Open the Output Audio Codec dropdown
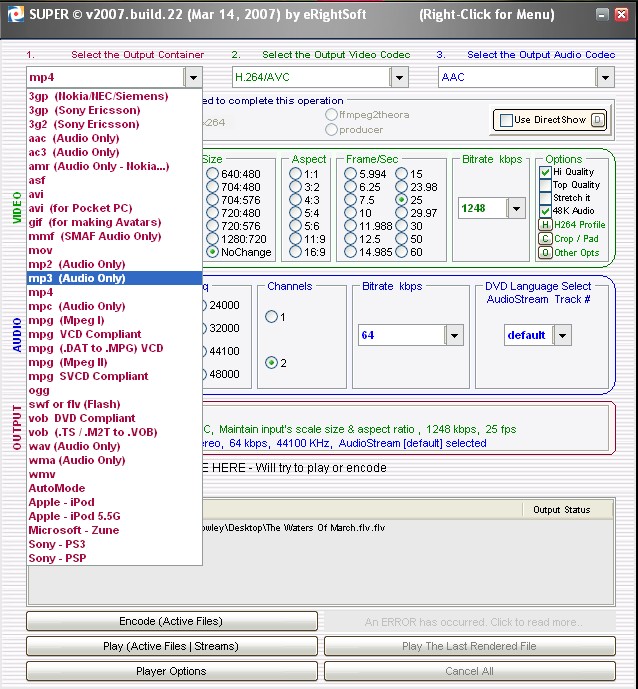 605,77
